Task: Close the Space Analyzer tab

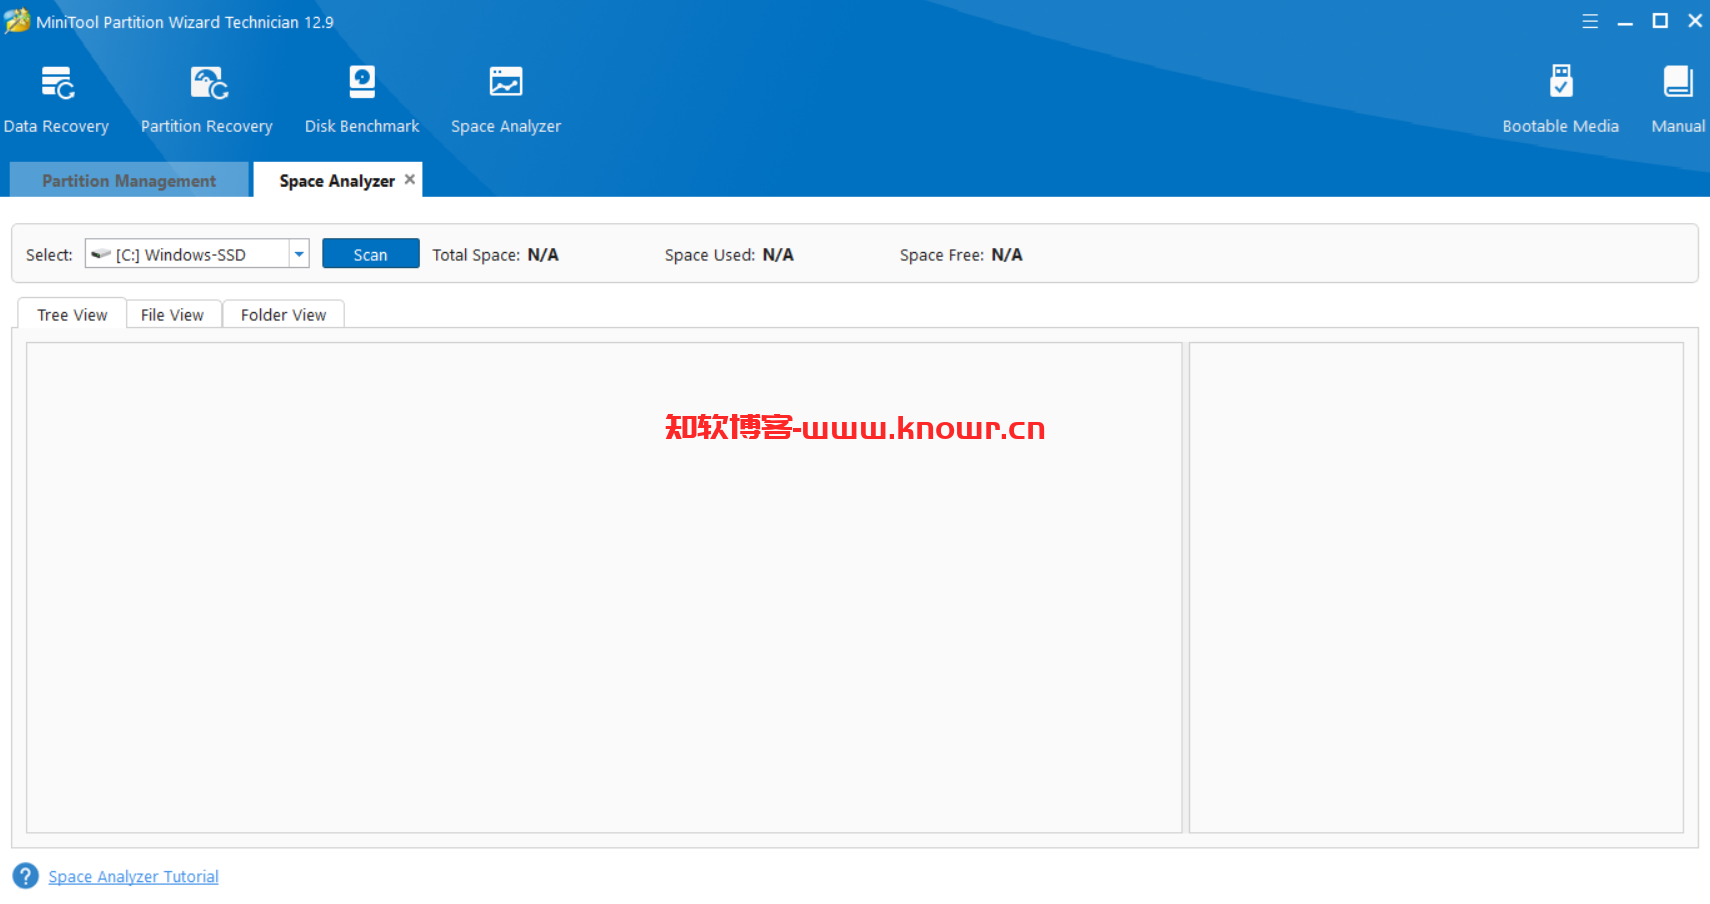Action: point(409,179)
